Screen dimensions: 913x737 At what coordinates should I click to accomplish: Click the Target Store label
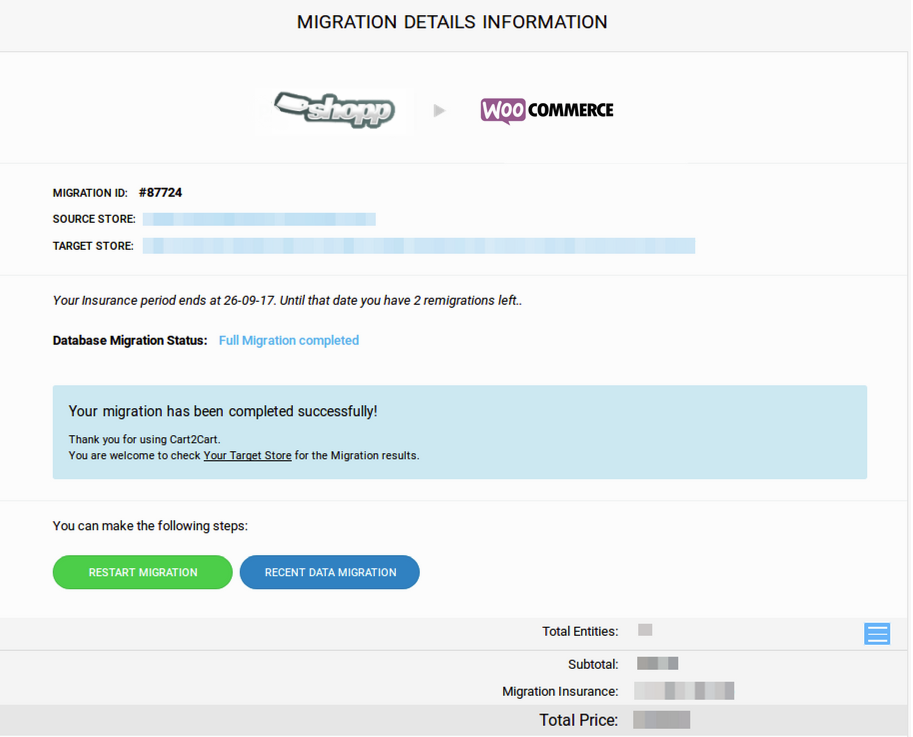[x=93, y=246]
